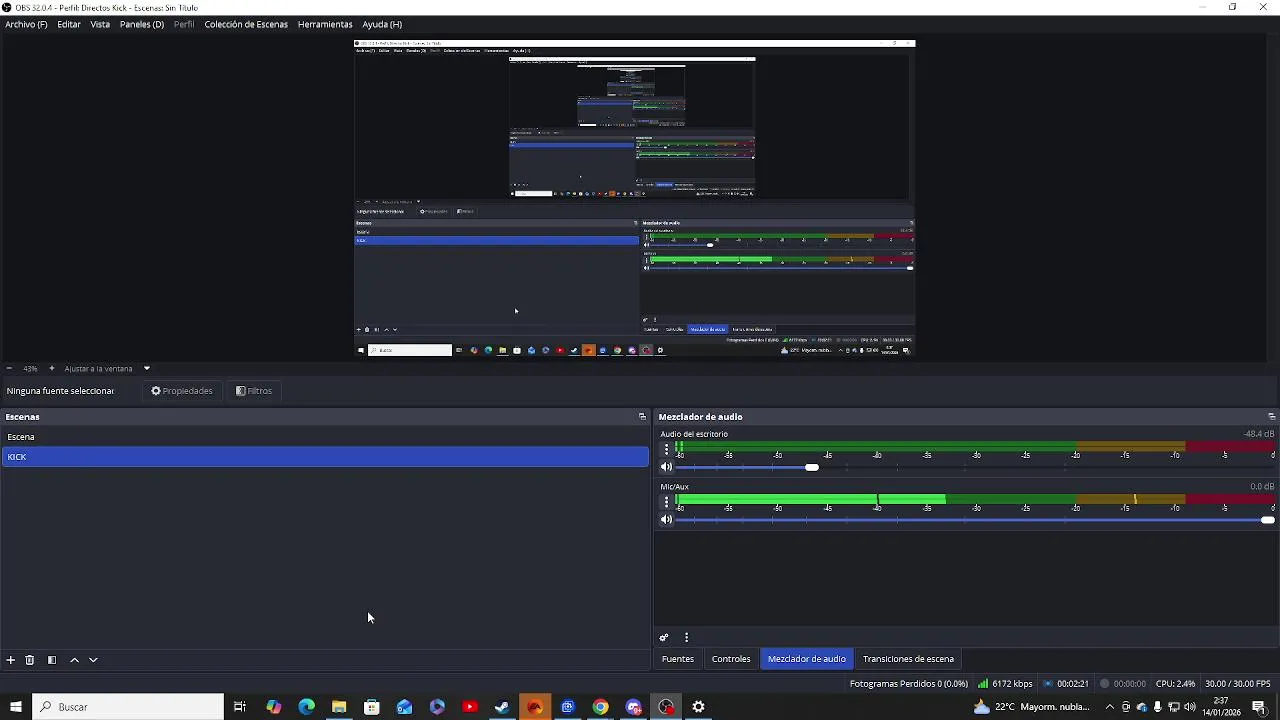The width and height of the screenshot is (1280, 720).
Task: Open the Vista menu
Action: coord(100,24)
